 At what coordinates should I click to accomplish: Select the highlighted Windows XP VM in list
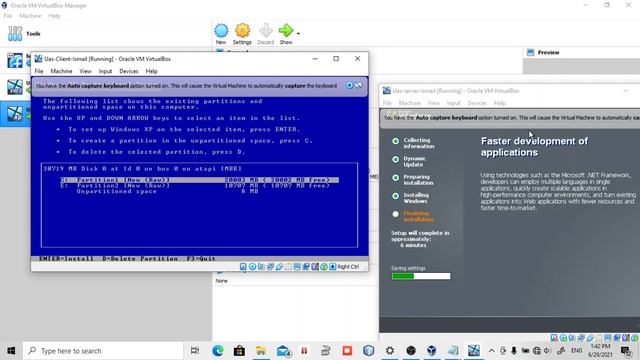(15, 113)
